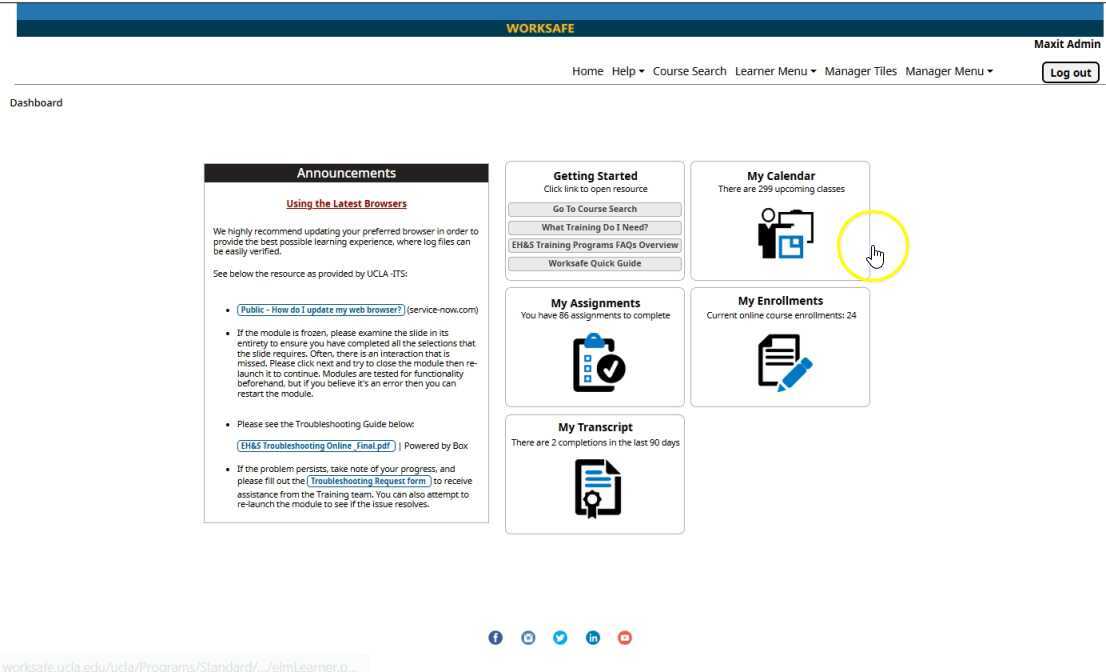Viewport: 1106px width, 672px height.
Task: Visit the Facebook page via footer icon
Action: coord(495,637)
